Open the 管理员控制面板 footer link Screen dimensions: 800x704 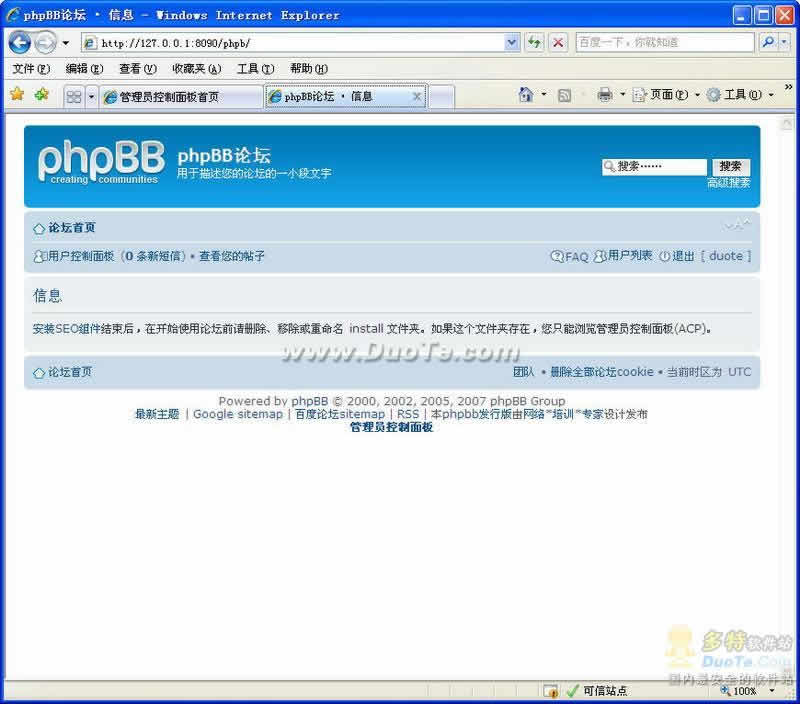[x=391, y=427]
